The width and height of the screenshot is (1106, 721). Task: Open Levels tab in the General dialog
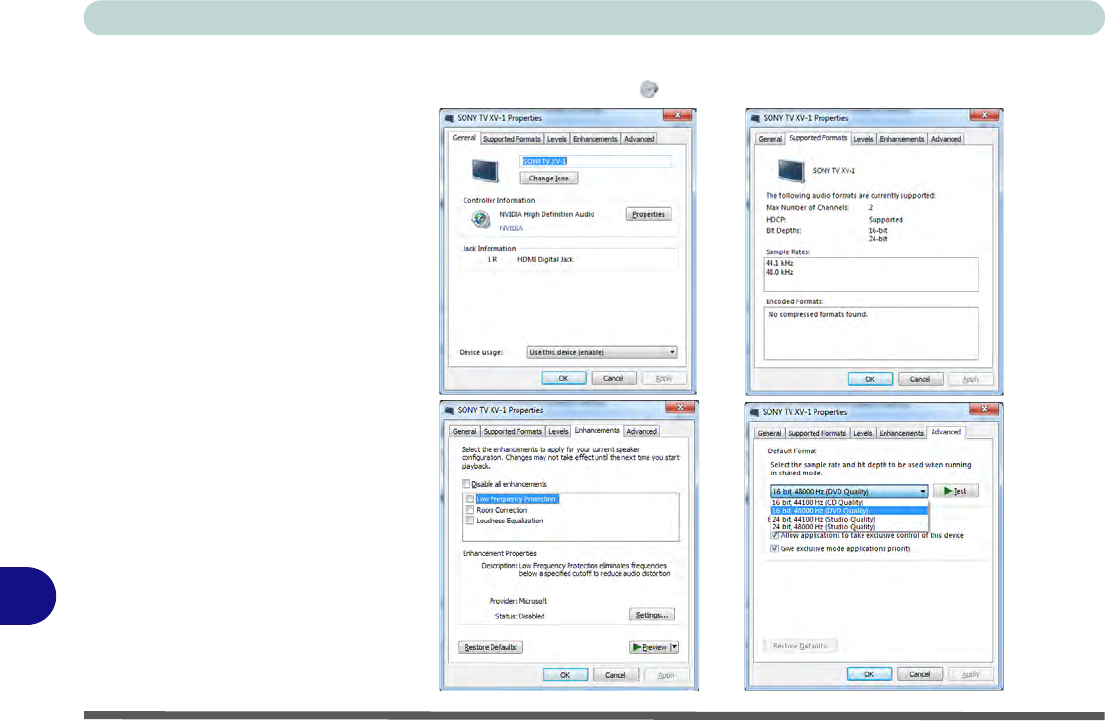557,139
